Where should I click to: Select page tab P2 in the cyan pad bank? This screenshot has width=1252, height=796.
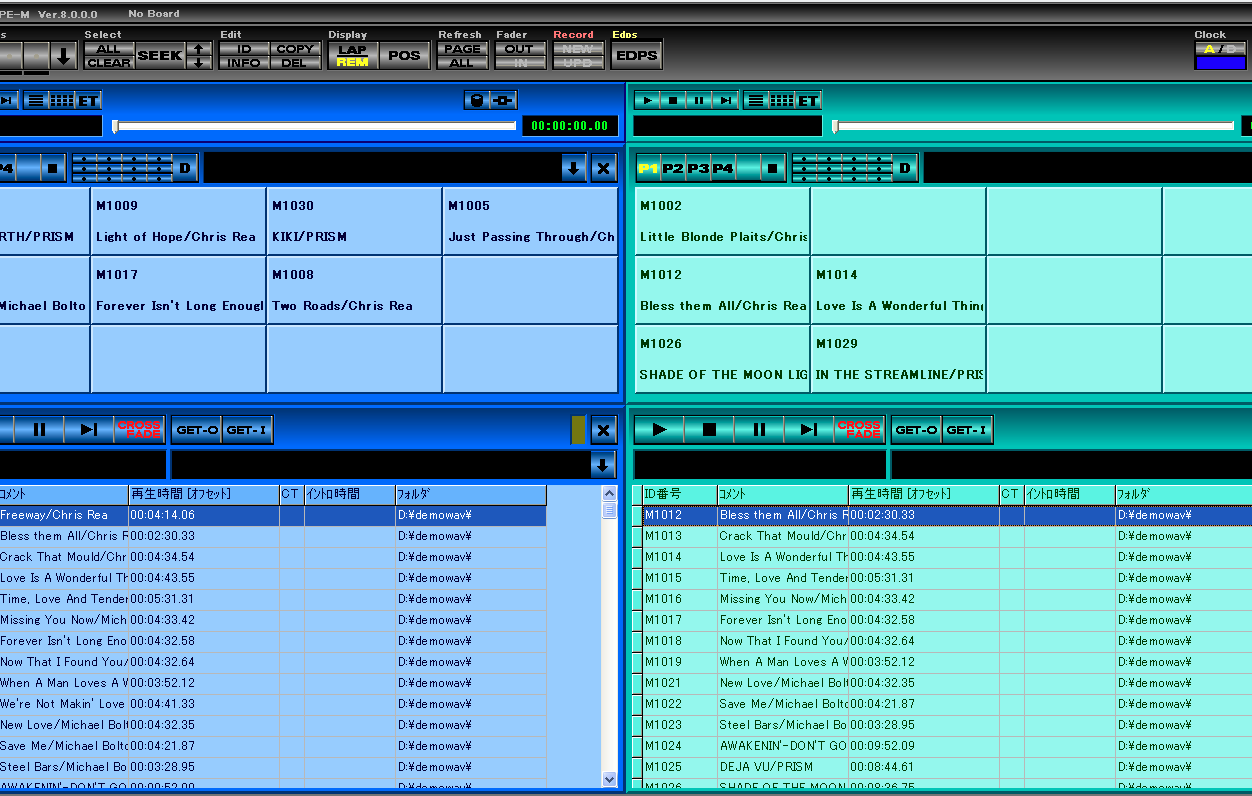coord(673,168)
